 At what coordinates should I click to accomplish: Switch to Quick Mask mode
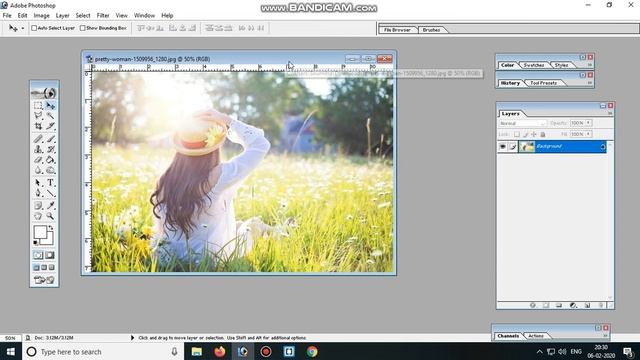(x=50, y=255)
